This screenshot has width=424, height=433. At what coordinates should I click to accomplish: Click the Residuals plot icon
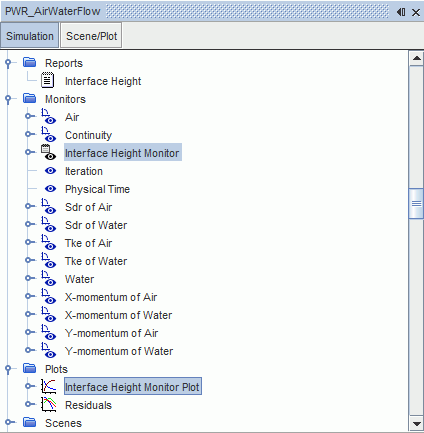[49, 405]
